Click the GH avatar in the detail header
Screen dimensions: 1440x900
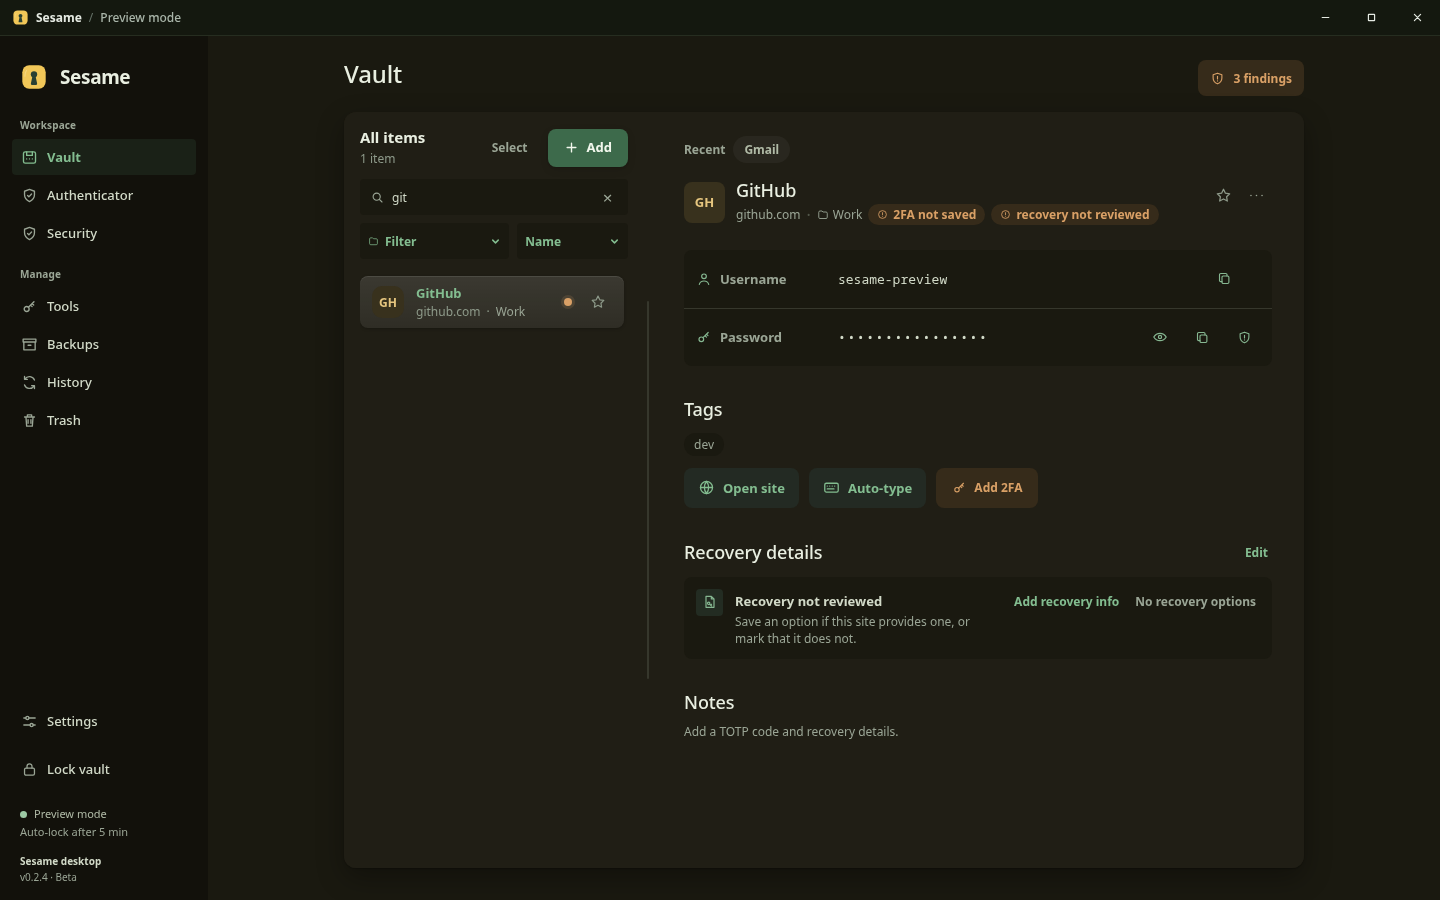704,203
